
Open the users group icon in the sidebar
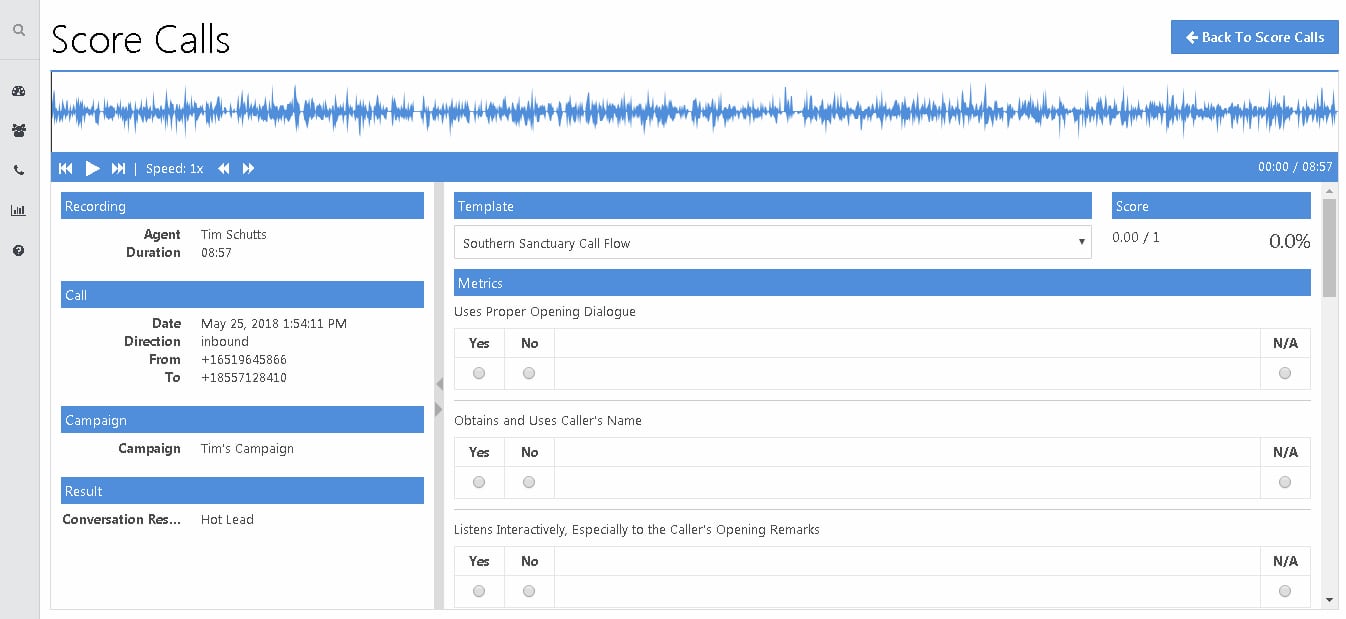18,130
